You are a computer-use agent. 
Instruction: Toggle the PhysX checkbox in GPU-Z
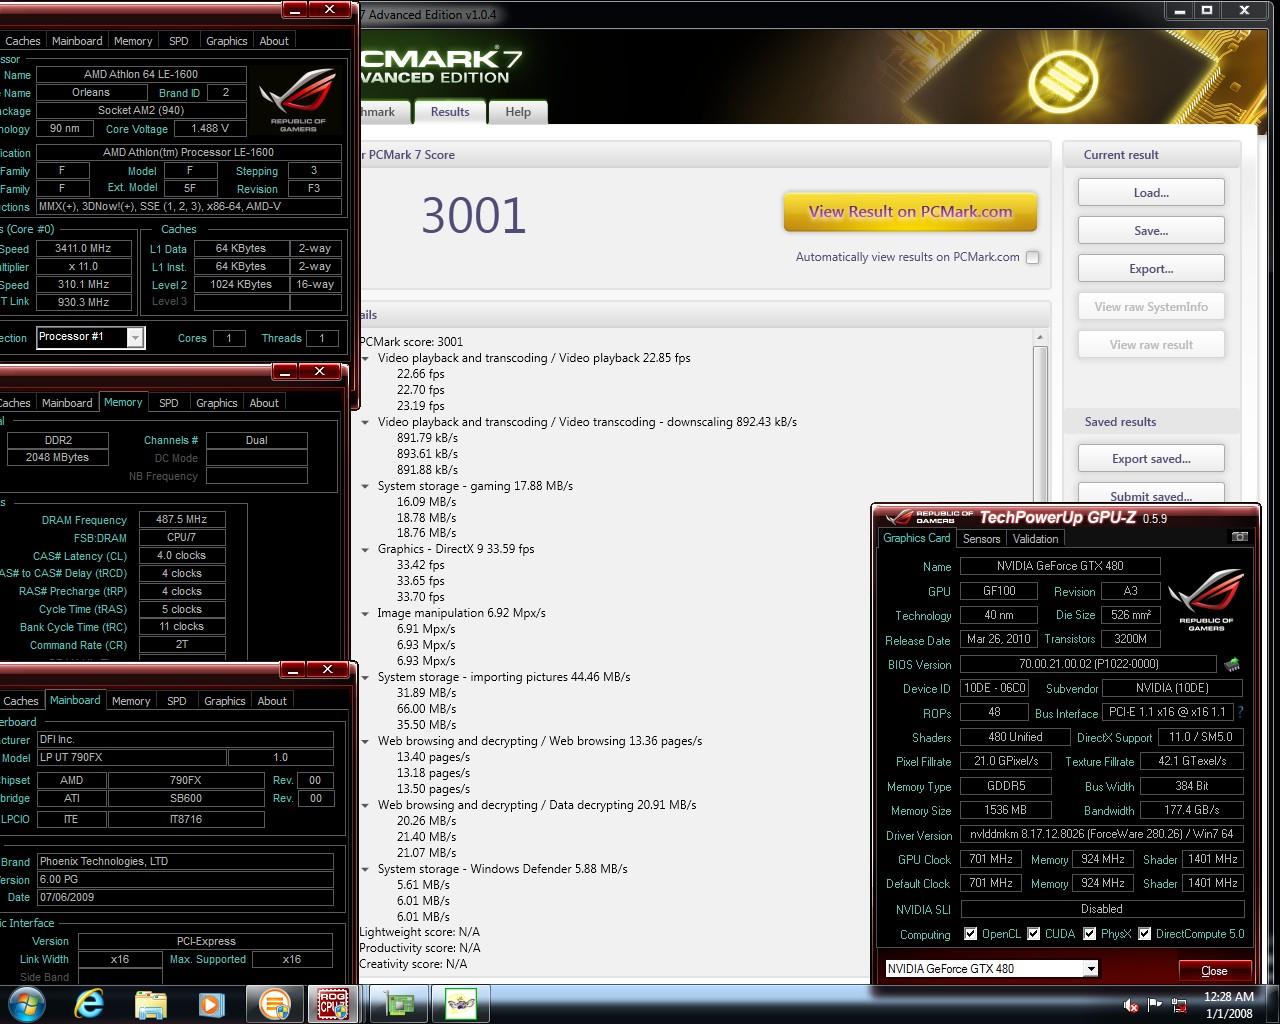(1090, 934)
